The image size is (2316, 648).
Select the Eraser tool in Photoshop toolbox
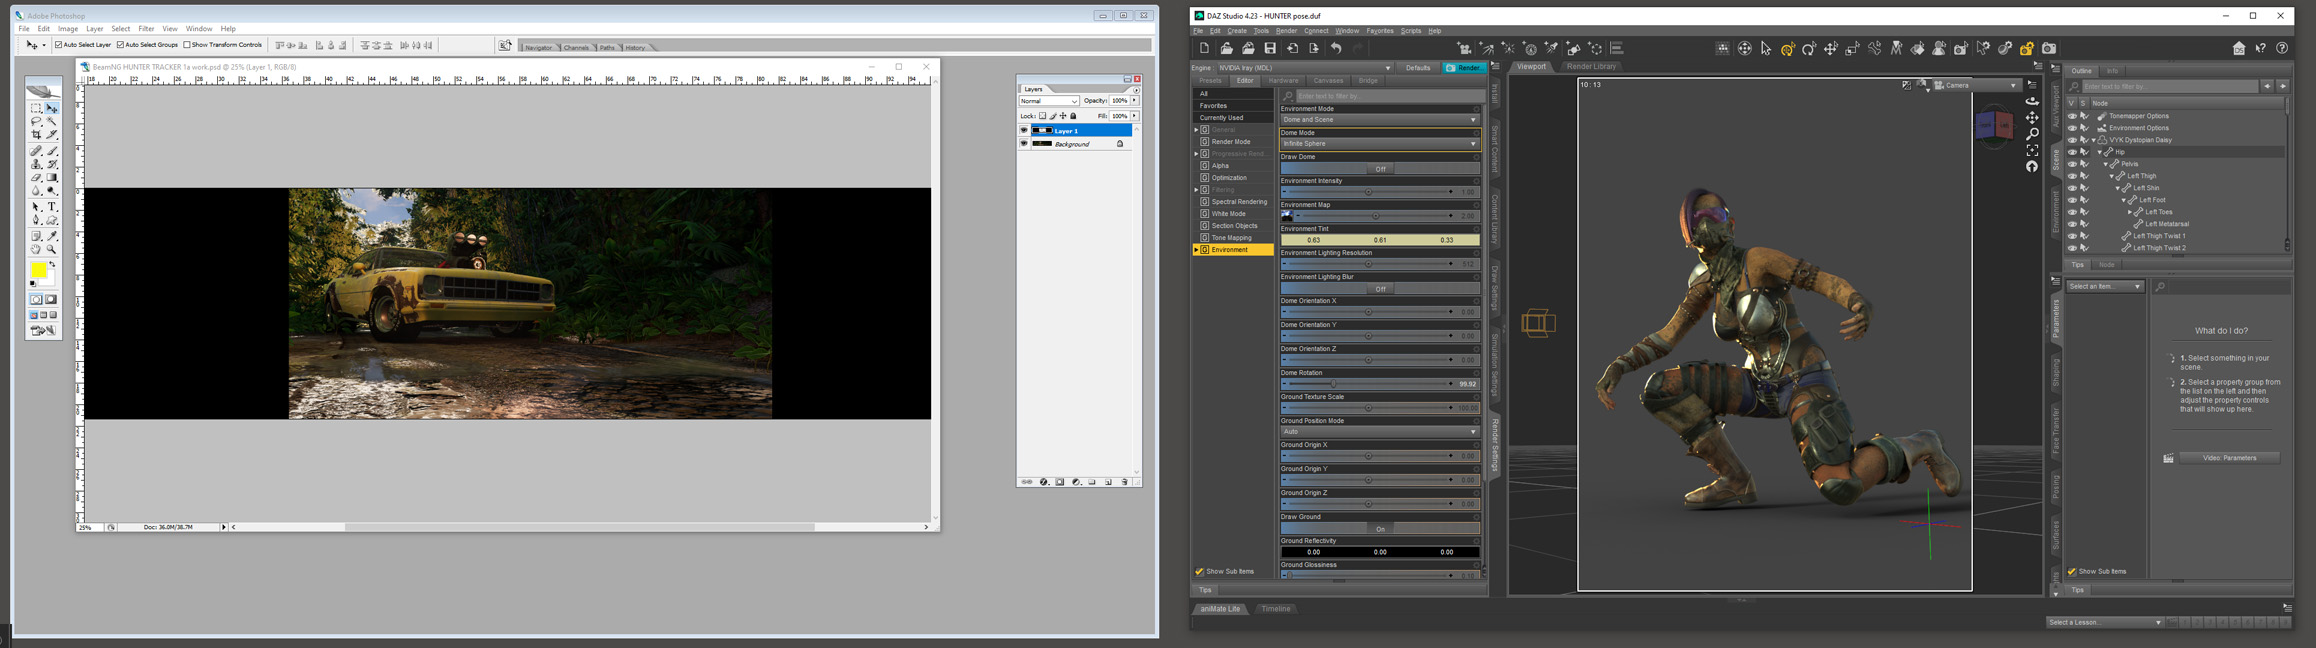click(36, 178)
